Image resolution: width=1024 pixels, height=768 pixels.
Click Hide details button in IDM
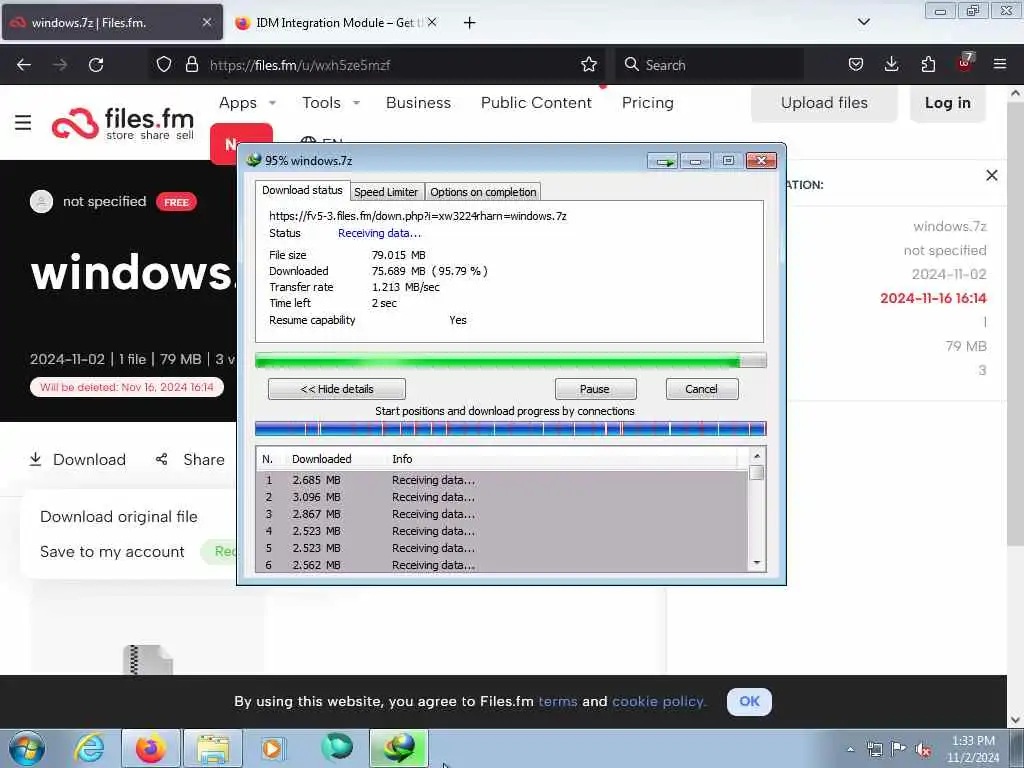tap(337, 389)
